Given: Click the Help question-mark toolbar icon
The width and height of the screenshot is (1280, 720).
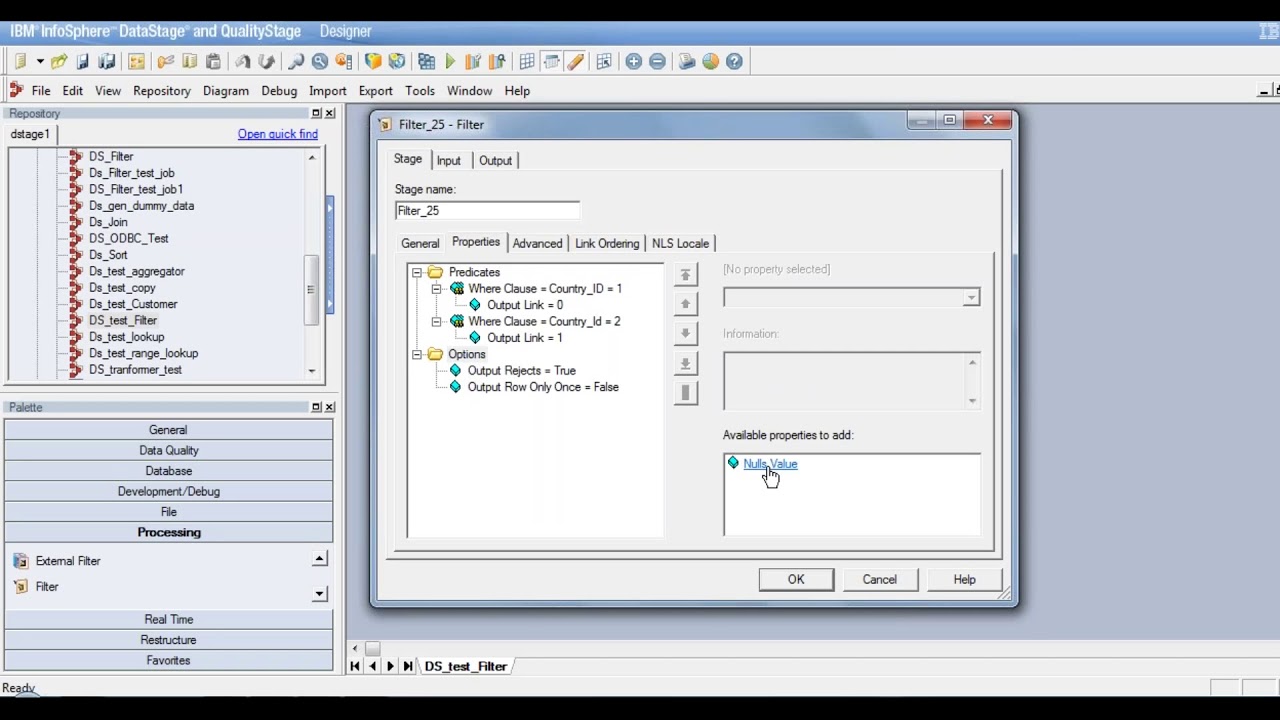Looking at the screenshot, I should 734,62.
